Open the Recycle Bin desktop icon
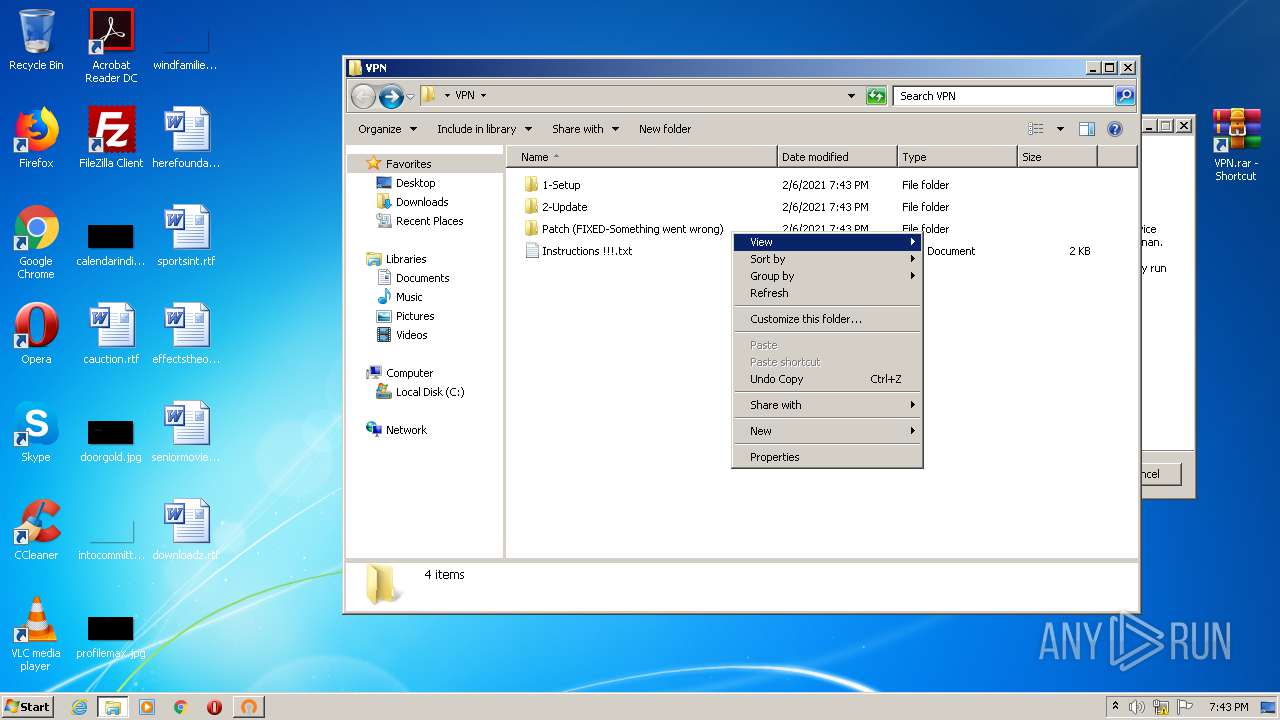 point(36,40)
